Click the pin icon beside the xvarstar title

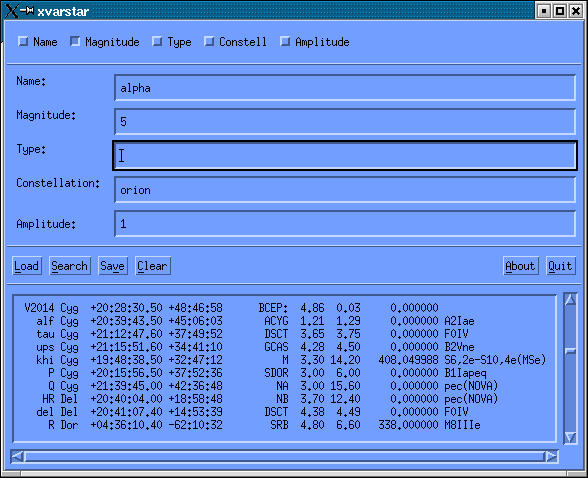(x=27, y=10)
